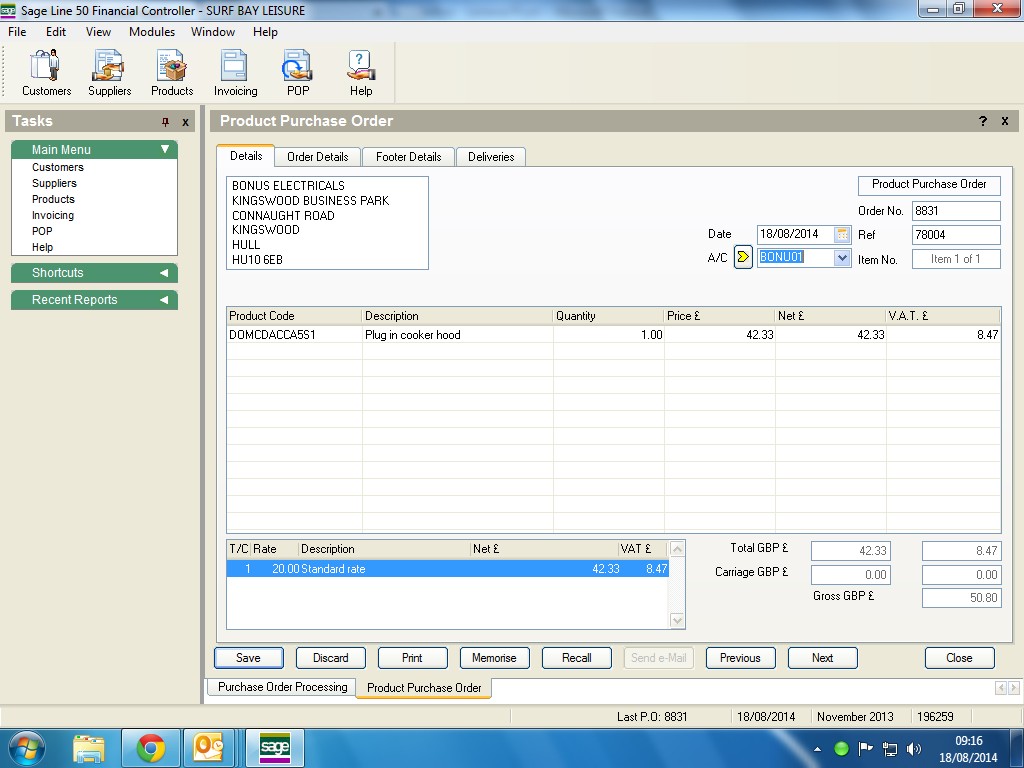Open the Products toolbar icon

coord(172,73)
